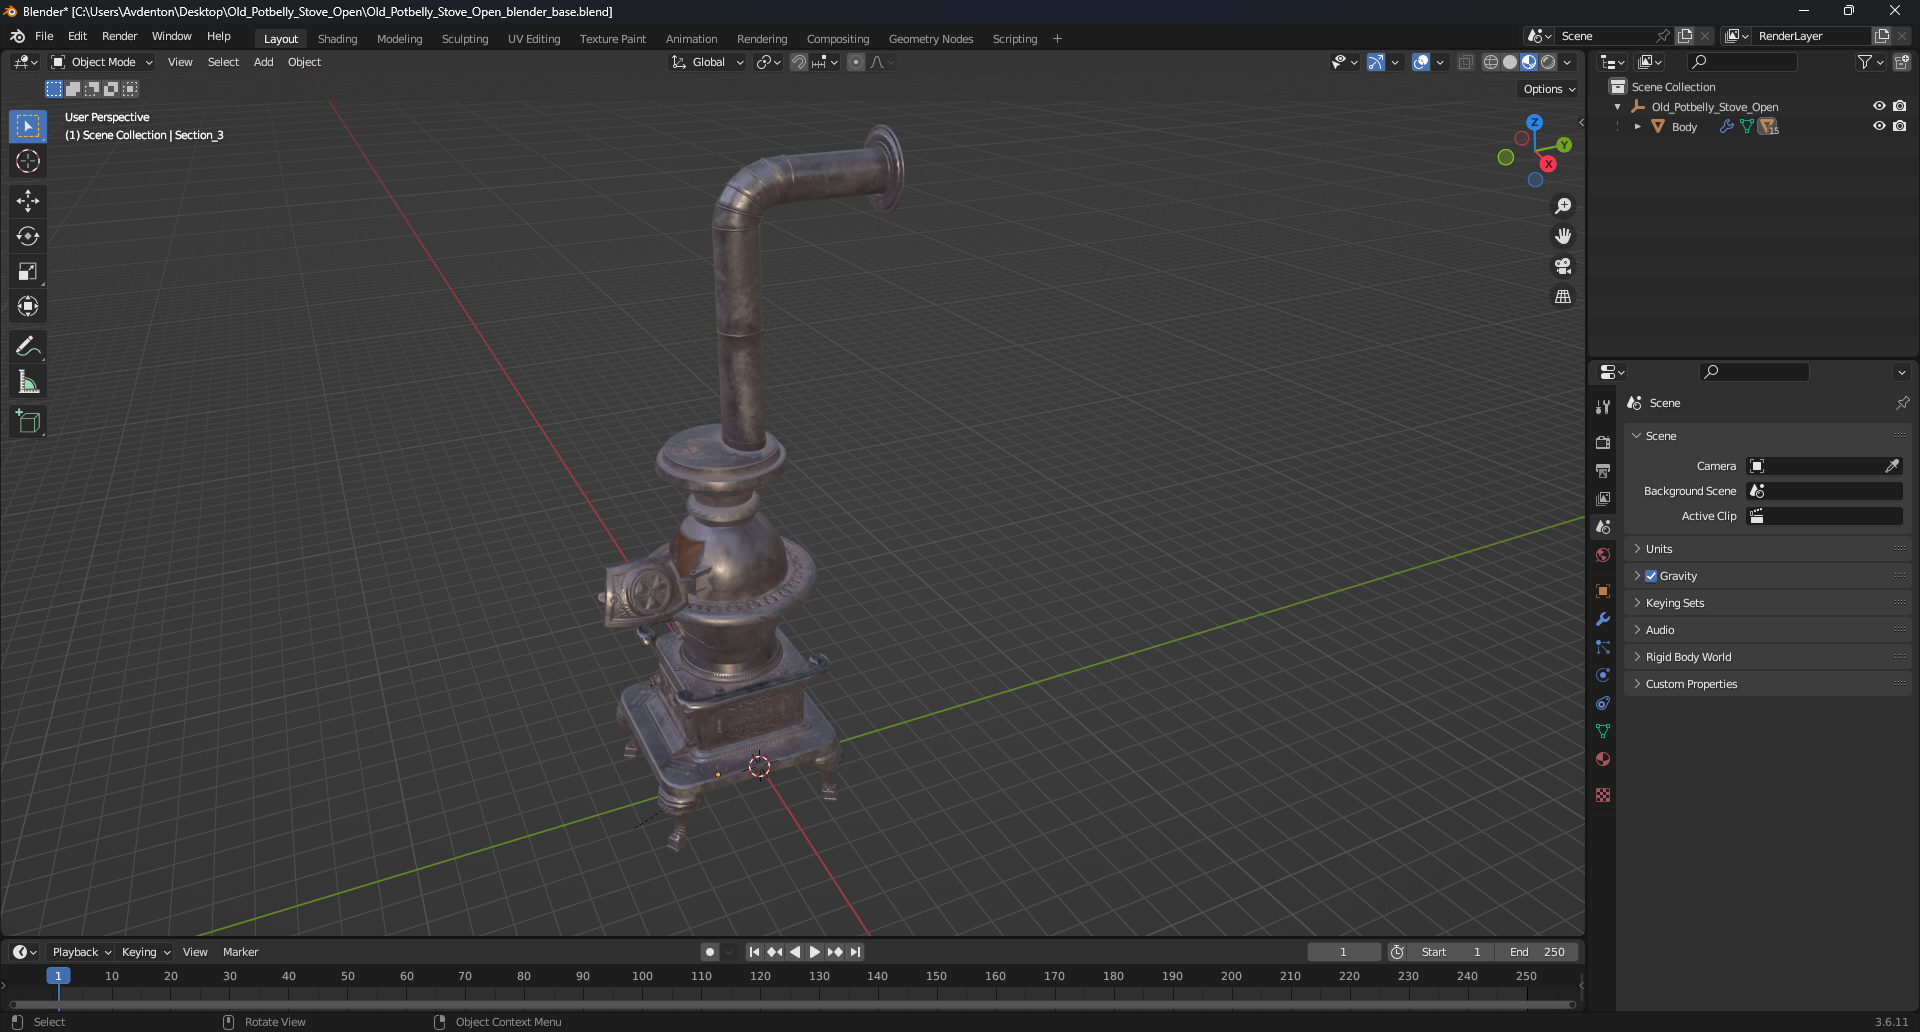Open the Output properties tab
The width and height of the screenshot is (1920, 1032).
pyautogui.click(x=1603, y=470)
